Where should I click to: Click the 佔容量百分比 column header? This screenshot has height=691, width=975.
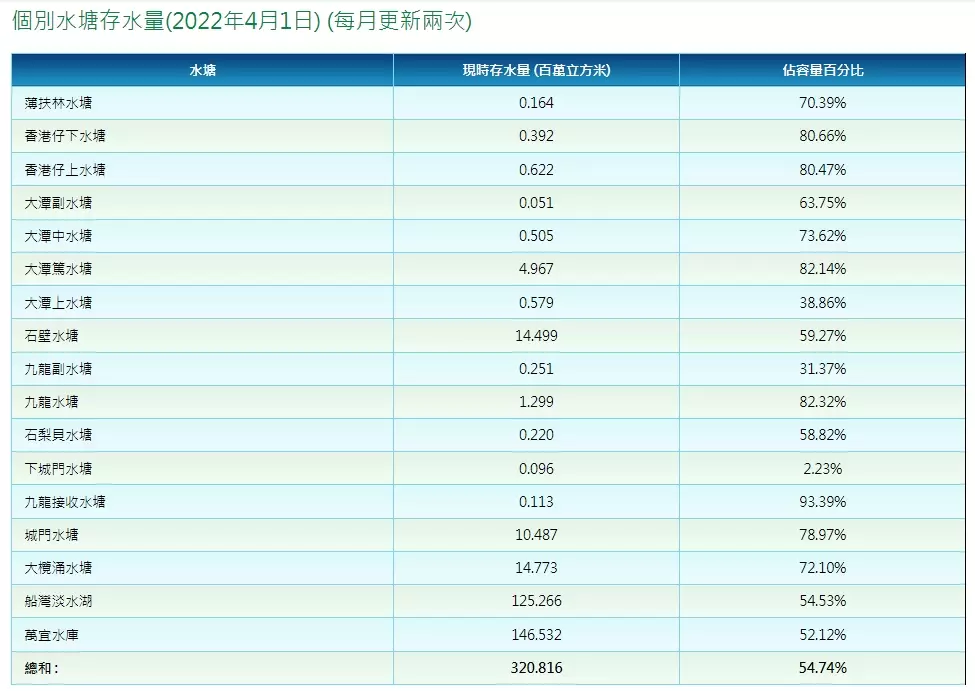pos(823,70)
